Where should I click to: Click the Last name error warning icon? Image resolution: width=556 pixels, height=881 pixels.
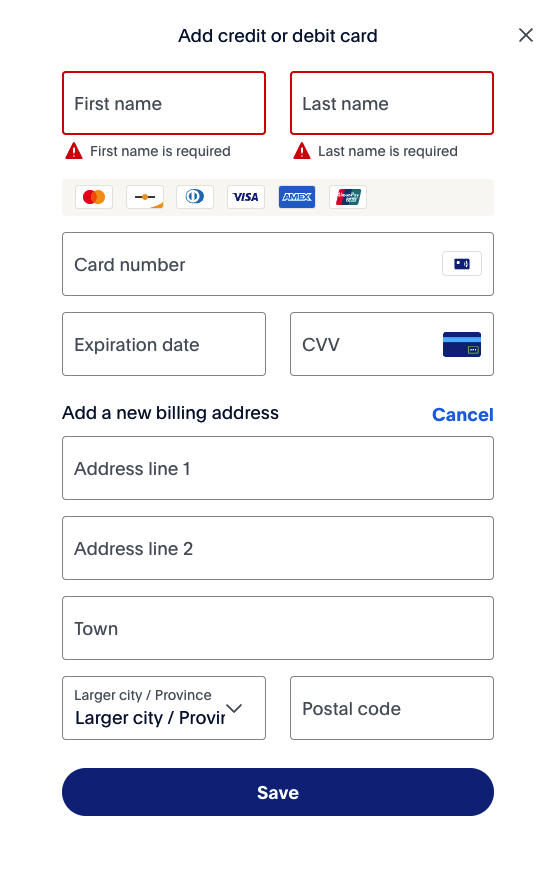coord(302,151)
